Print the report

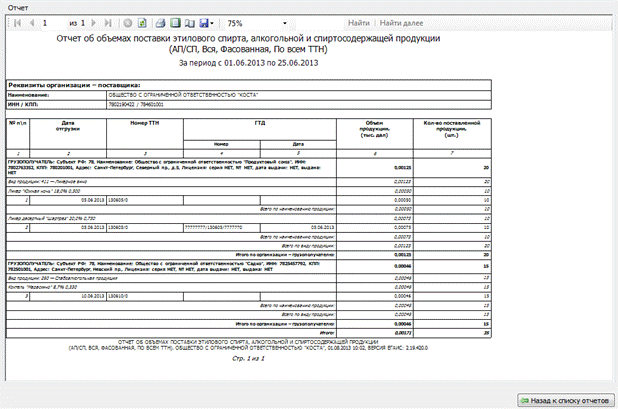[x=160, y=23]
